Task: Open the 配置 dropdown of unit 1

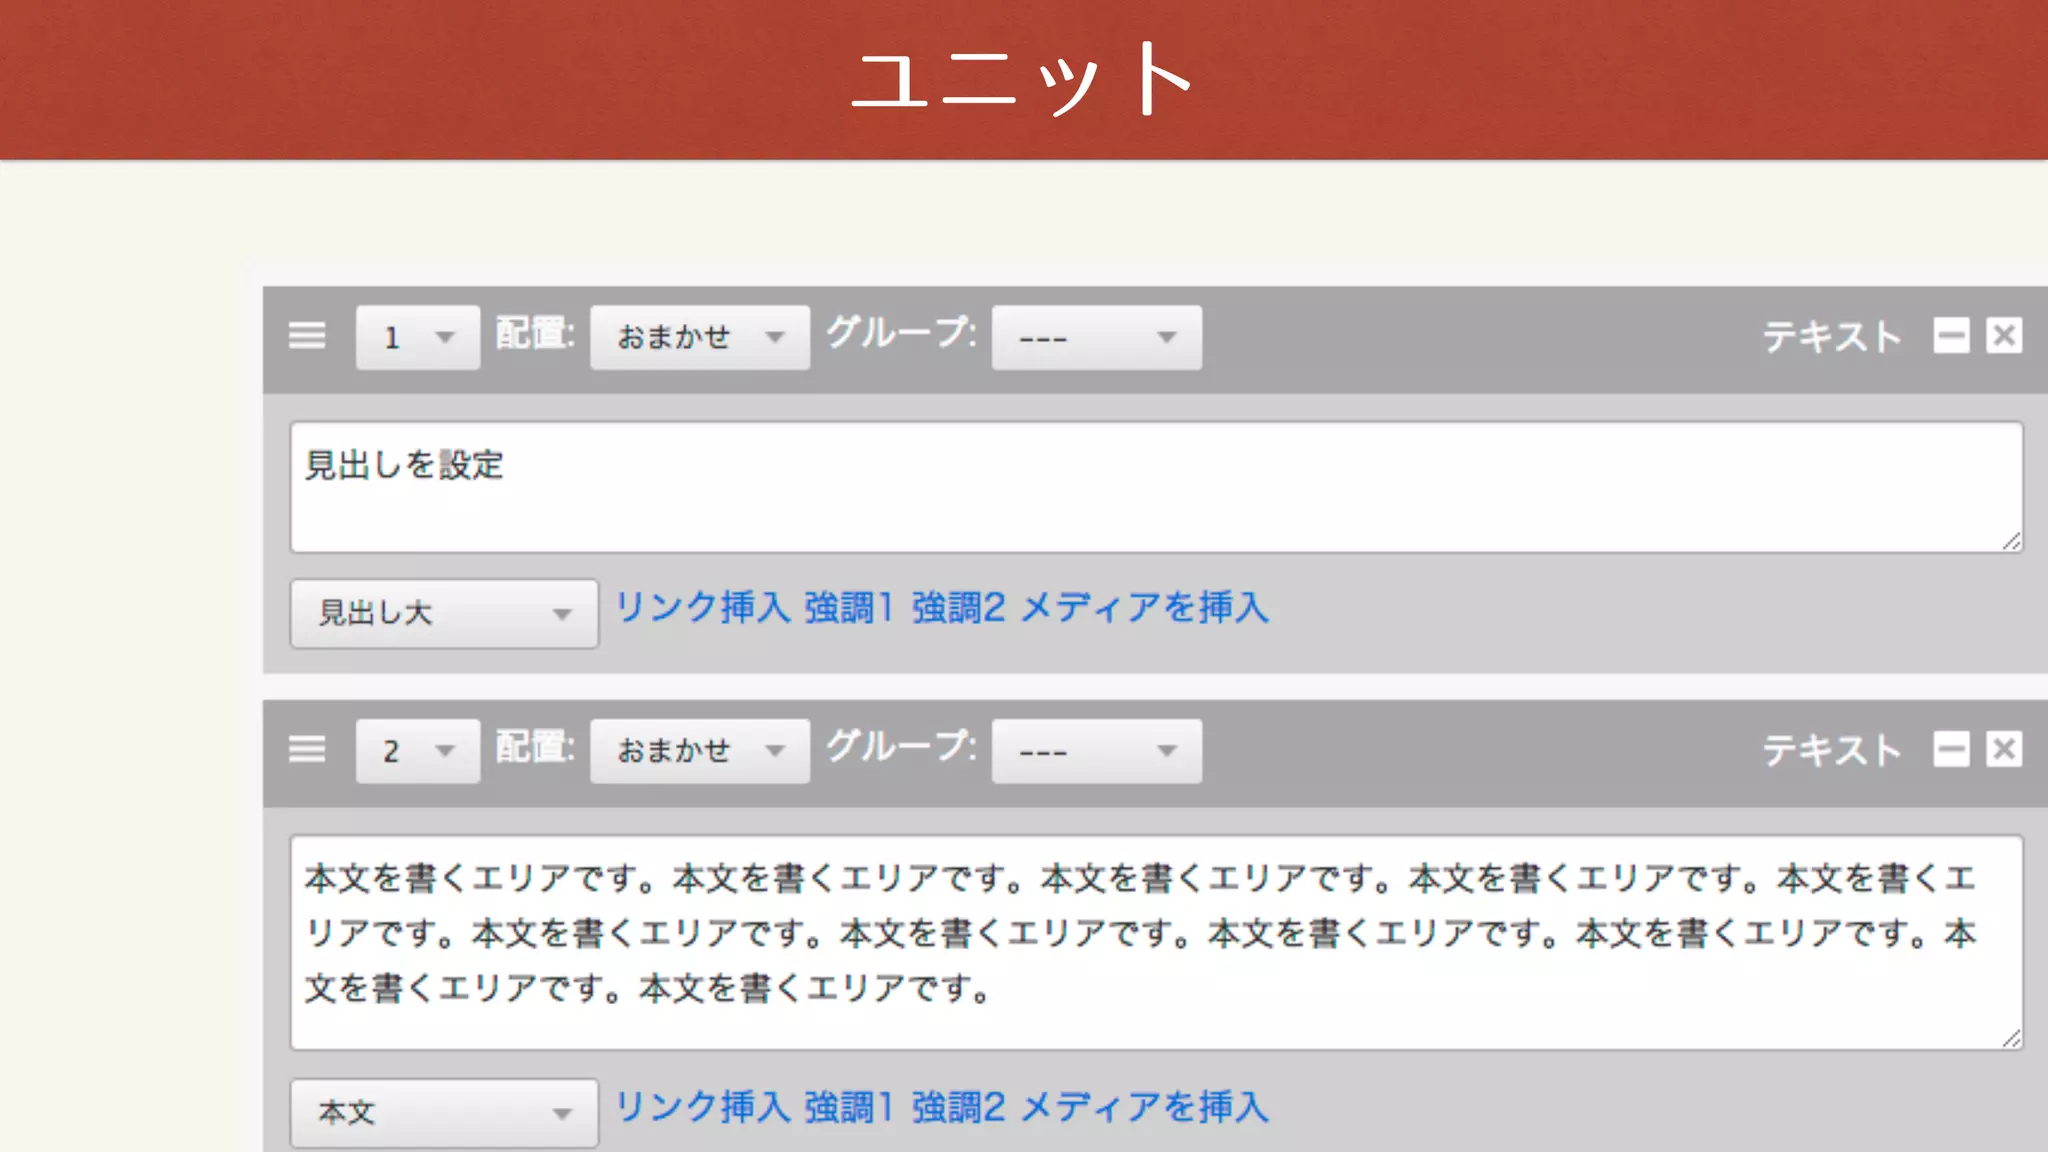Action: click(700, 338)
